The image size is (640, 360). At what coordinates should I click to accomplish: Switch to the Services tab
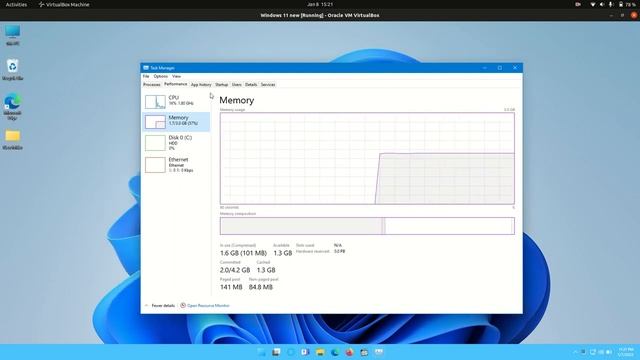click(x=268, y=84)
